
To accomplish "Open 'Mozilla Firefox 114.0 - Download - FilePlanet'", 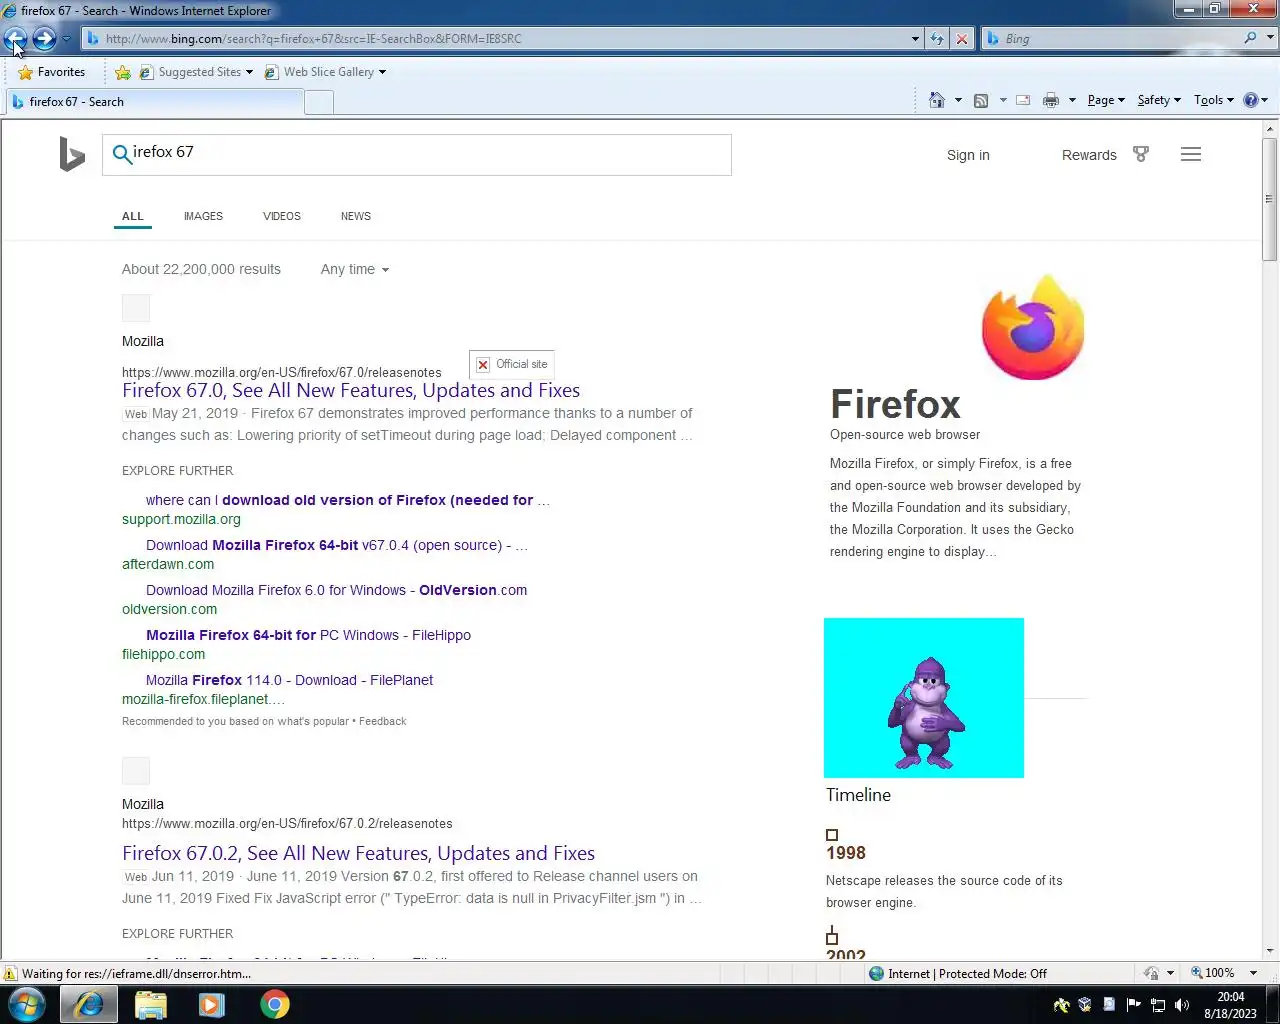I will [289, 680].
